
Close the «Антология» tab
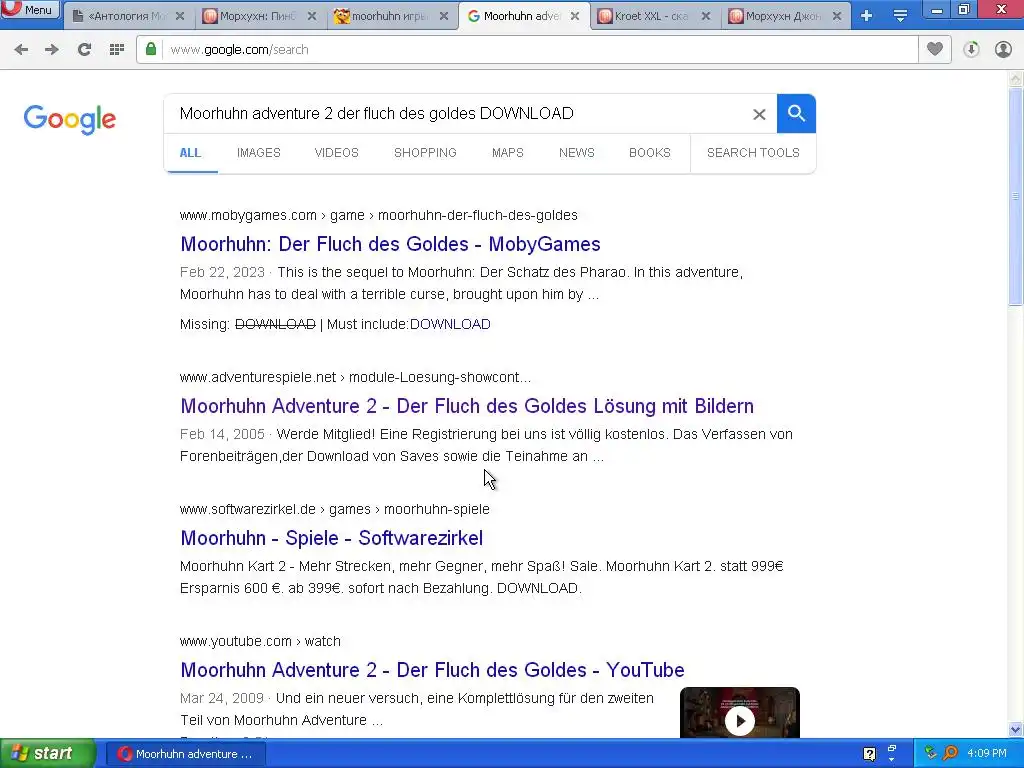click(x=180, y=16)
